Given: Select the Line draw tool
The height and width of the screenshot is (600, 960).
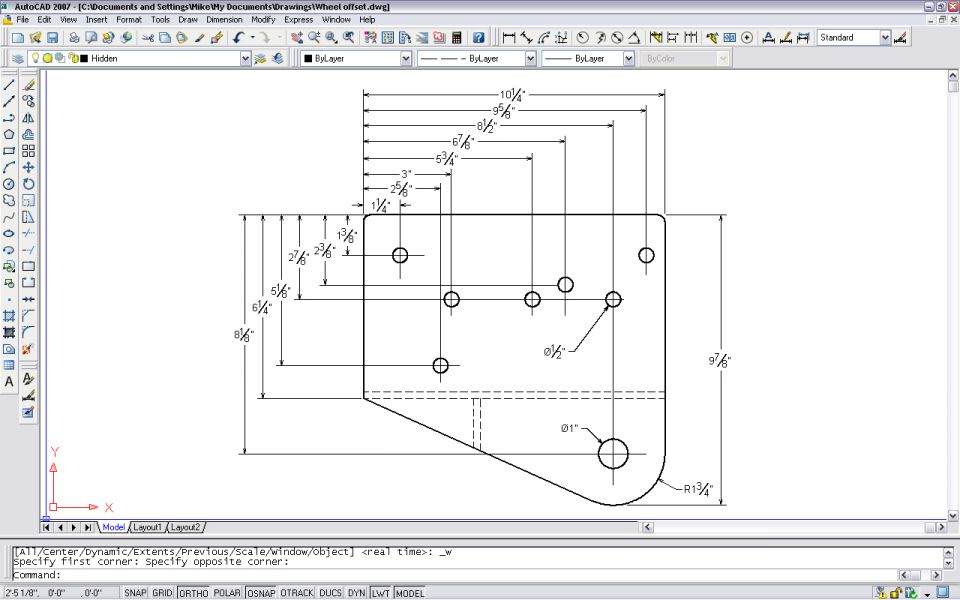Looking at the screenshot, I should pos(9,85).
